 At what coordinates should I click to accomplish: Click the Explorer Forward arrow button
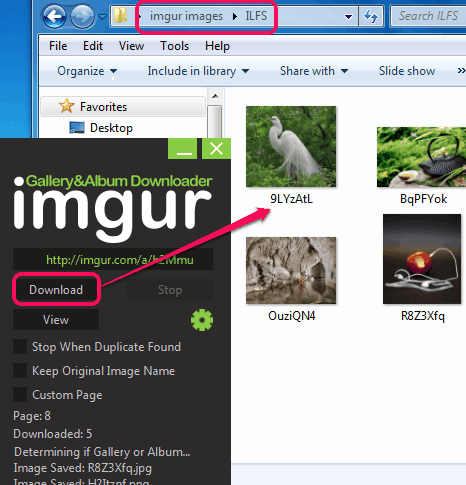82,16
